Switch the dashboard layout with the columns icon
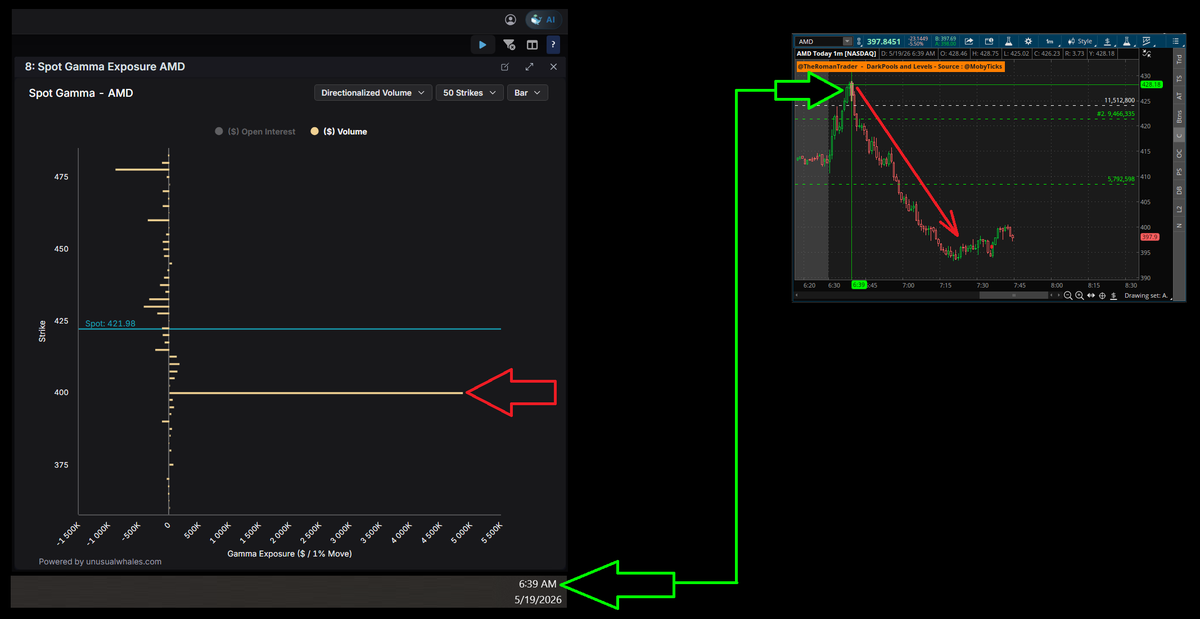 [x=532, y=44]
